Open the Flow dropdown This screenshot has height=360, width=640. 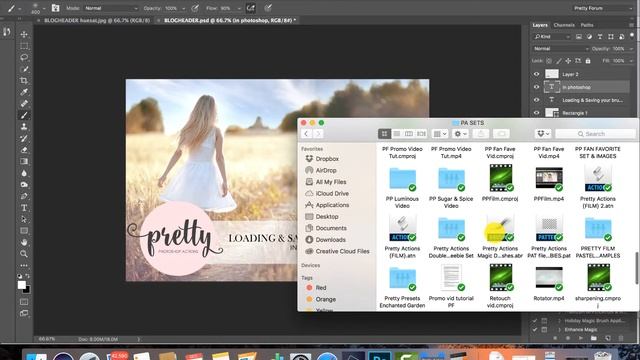(x=239, y=8)
